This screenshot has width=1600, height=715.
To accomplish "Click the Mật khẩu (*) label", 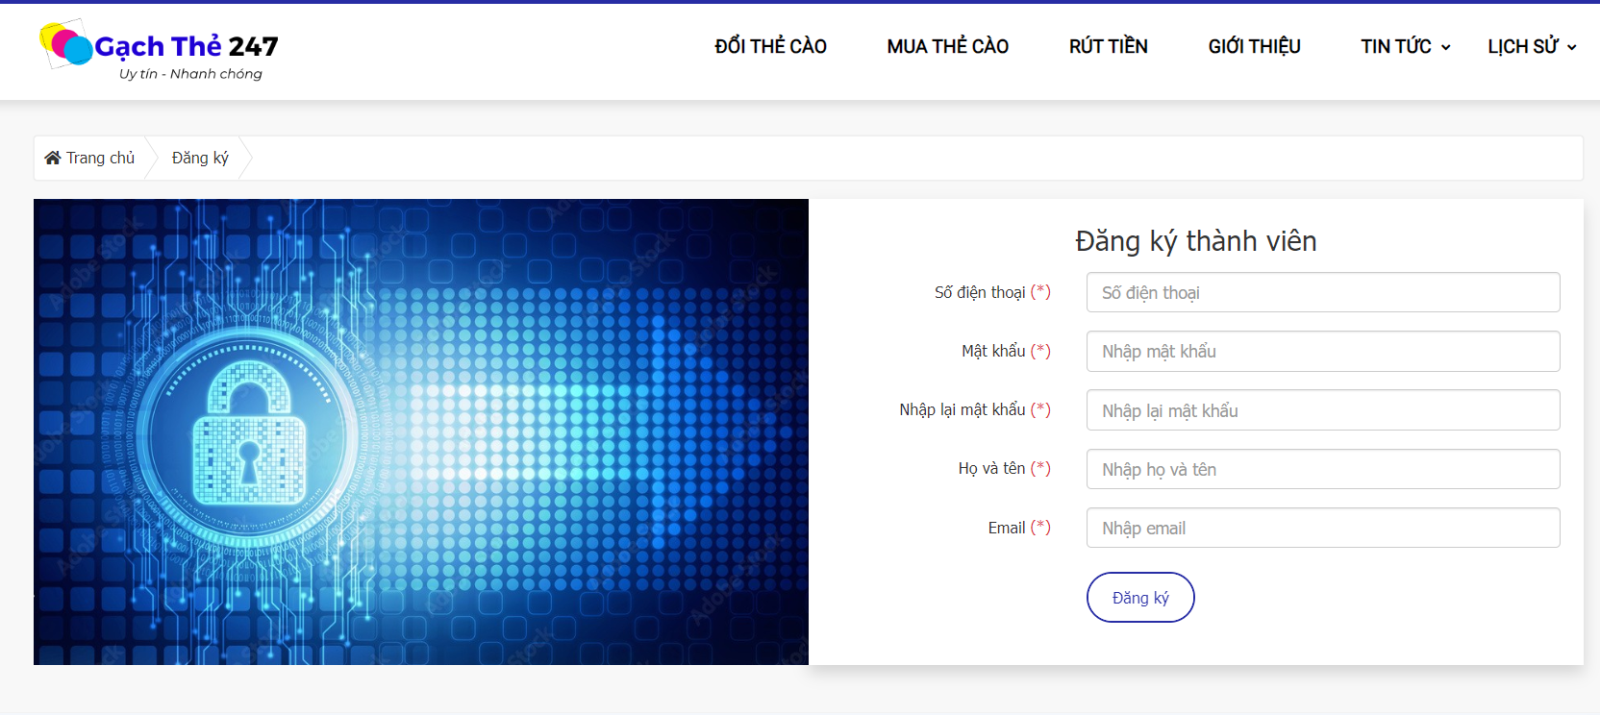I will pos(1006,351).
